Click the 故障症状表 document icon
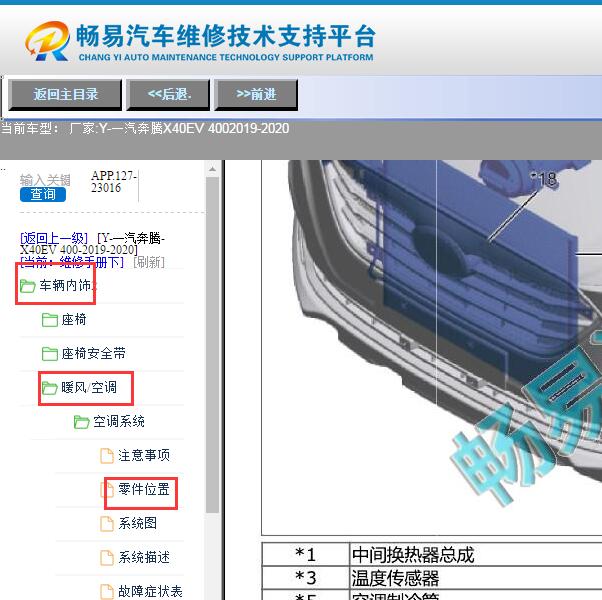The height and width of the screenshot is (600, 602). (107, 591)
